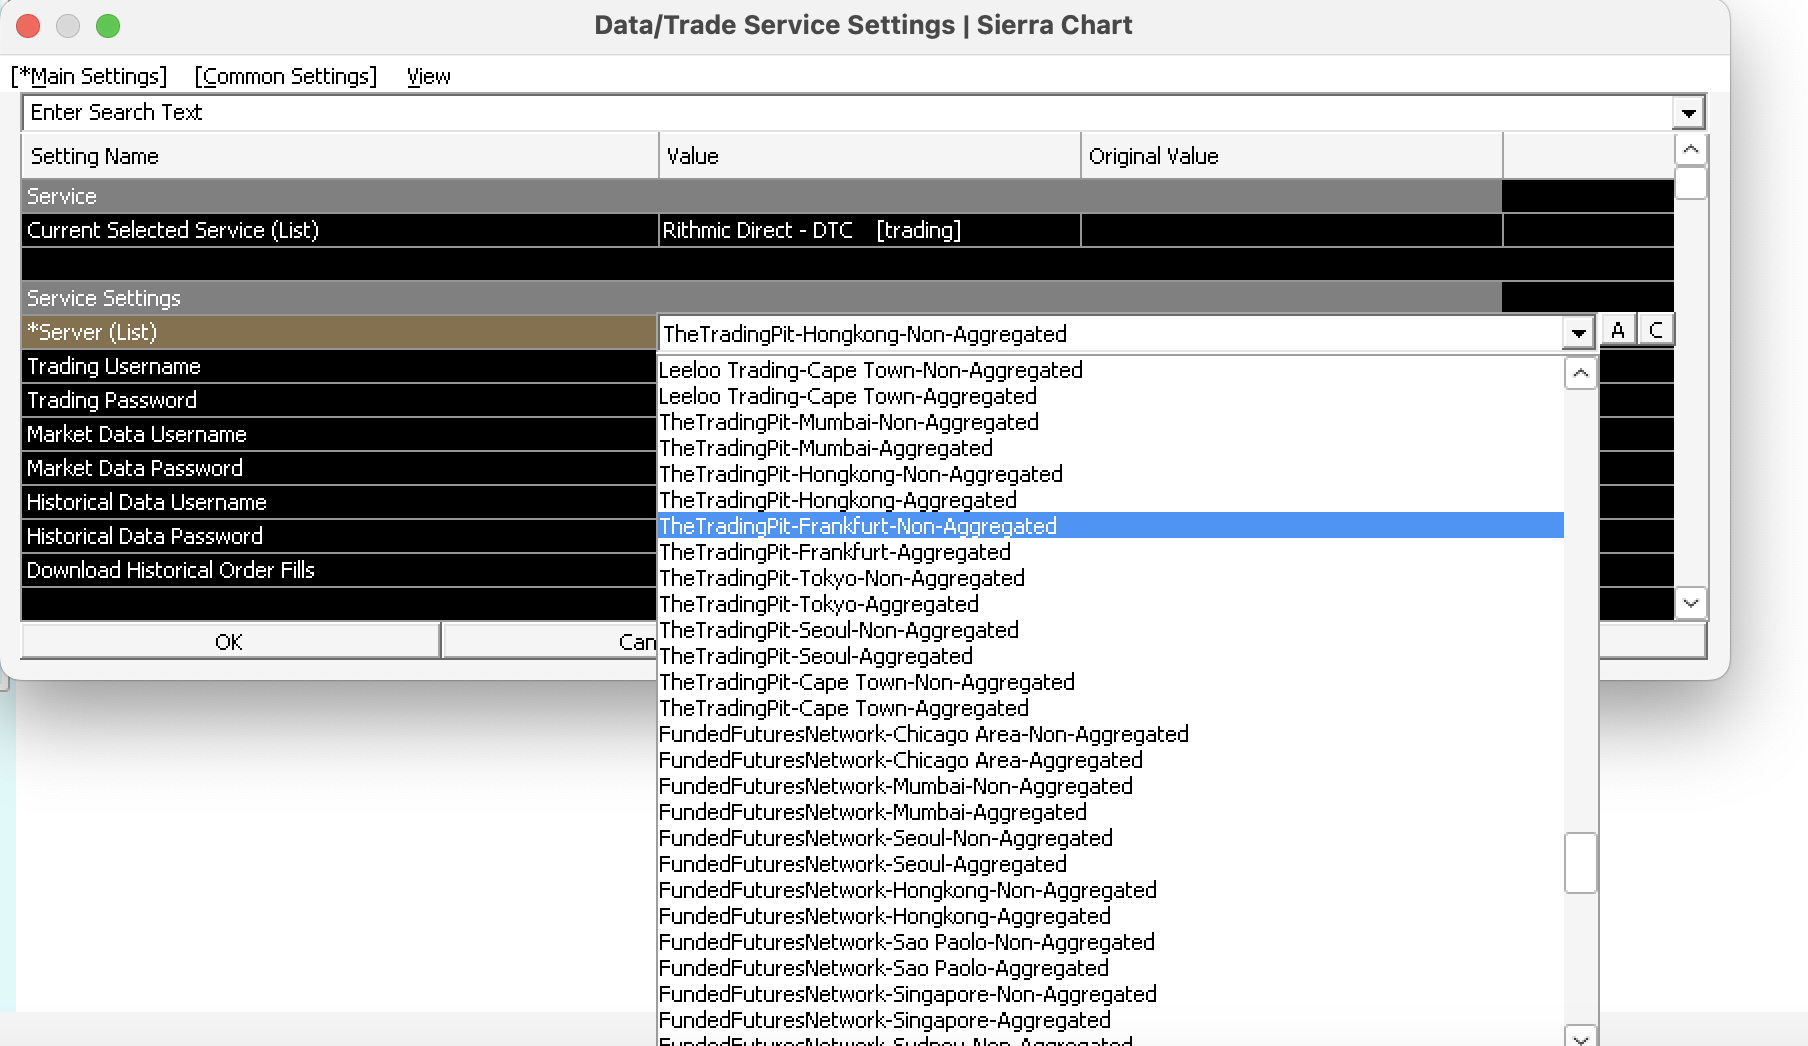
Task: Select the Market Data Password setting row
Action: pyautogui.click(x=339, y=468)
